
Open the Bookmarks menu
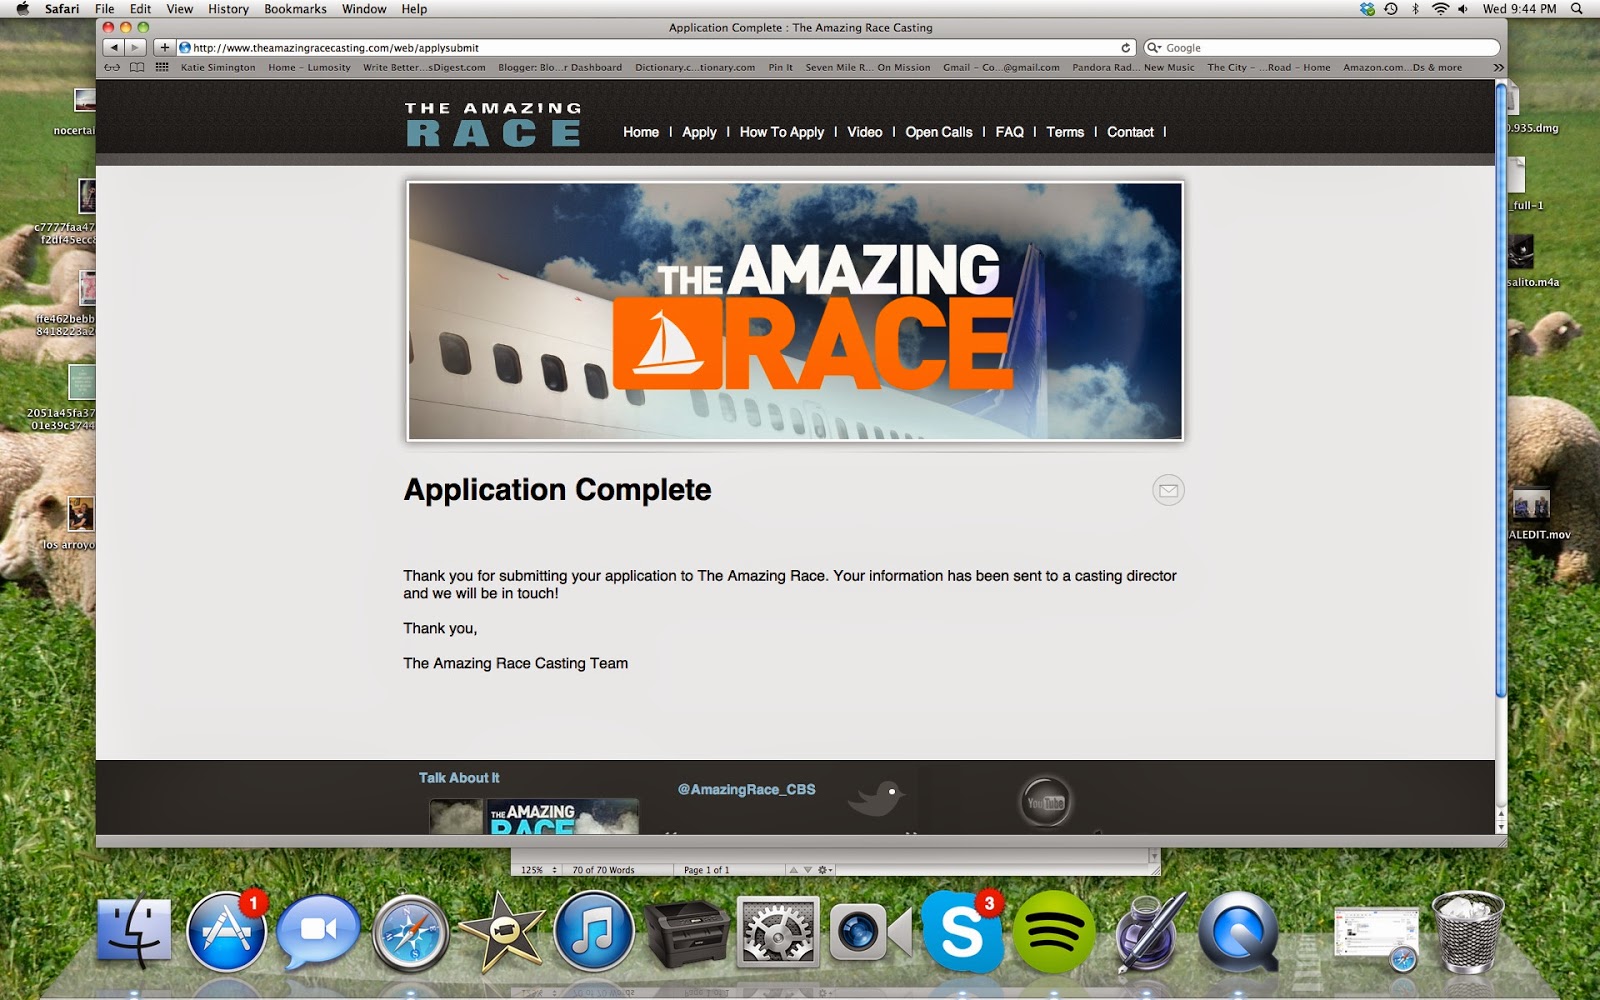pyautogui.click(x=295, y=9)
